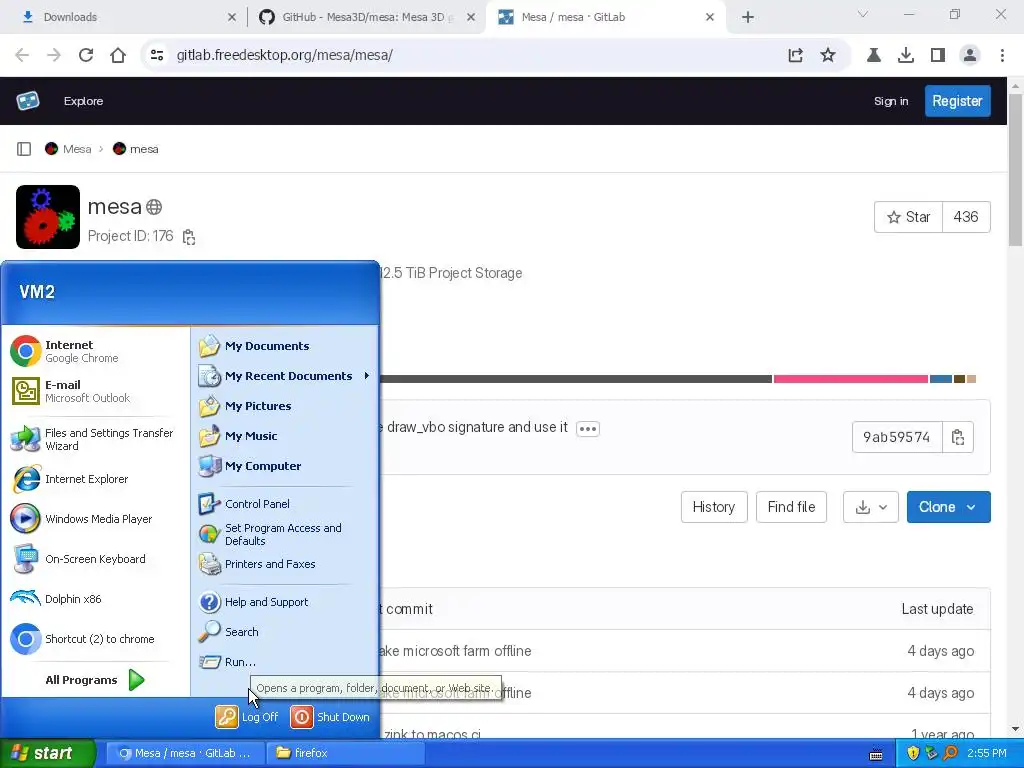View site information icon in address bar
The height and width of the screenshot is (768, 1024).
click(157, 56)
